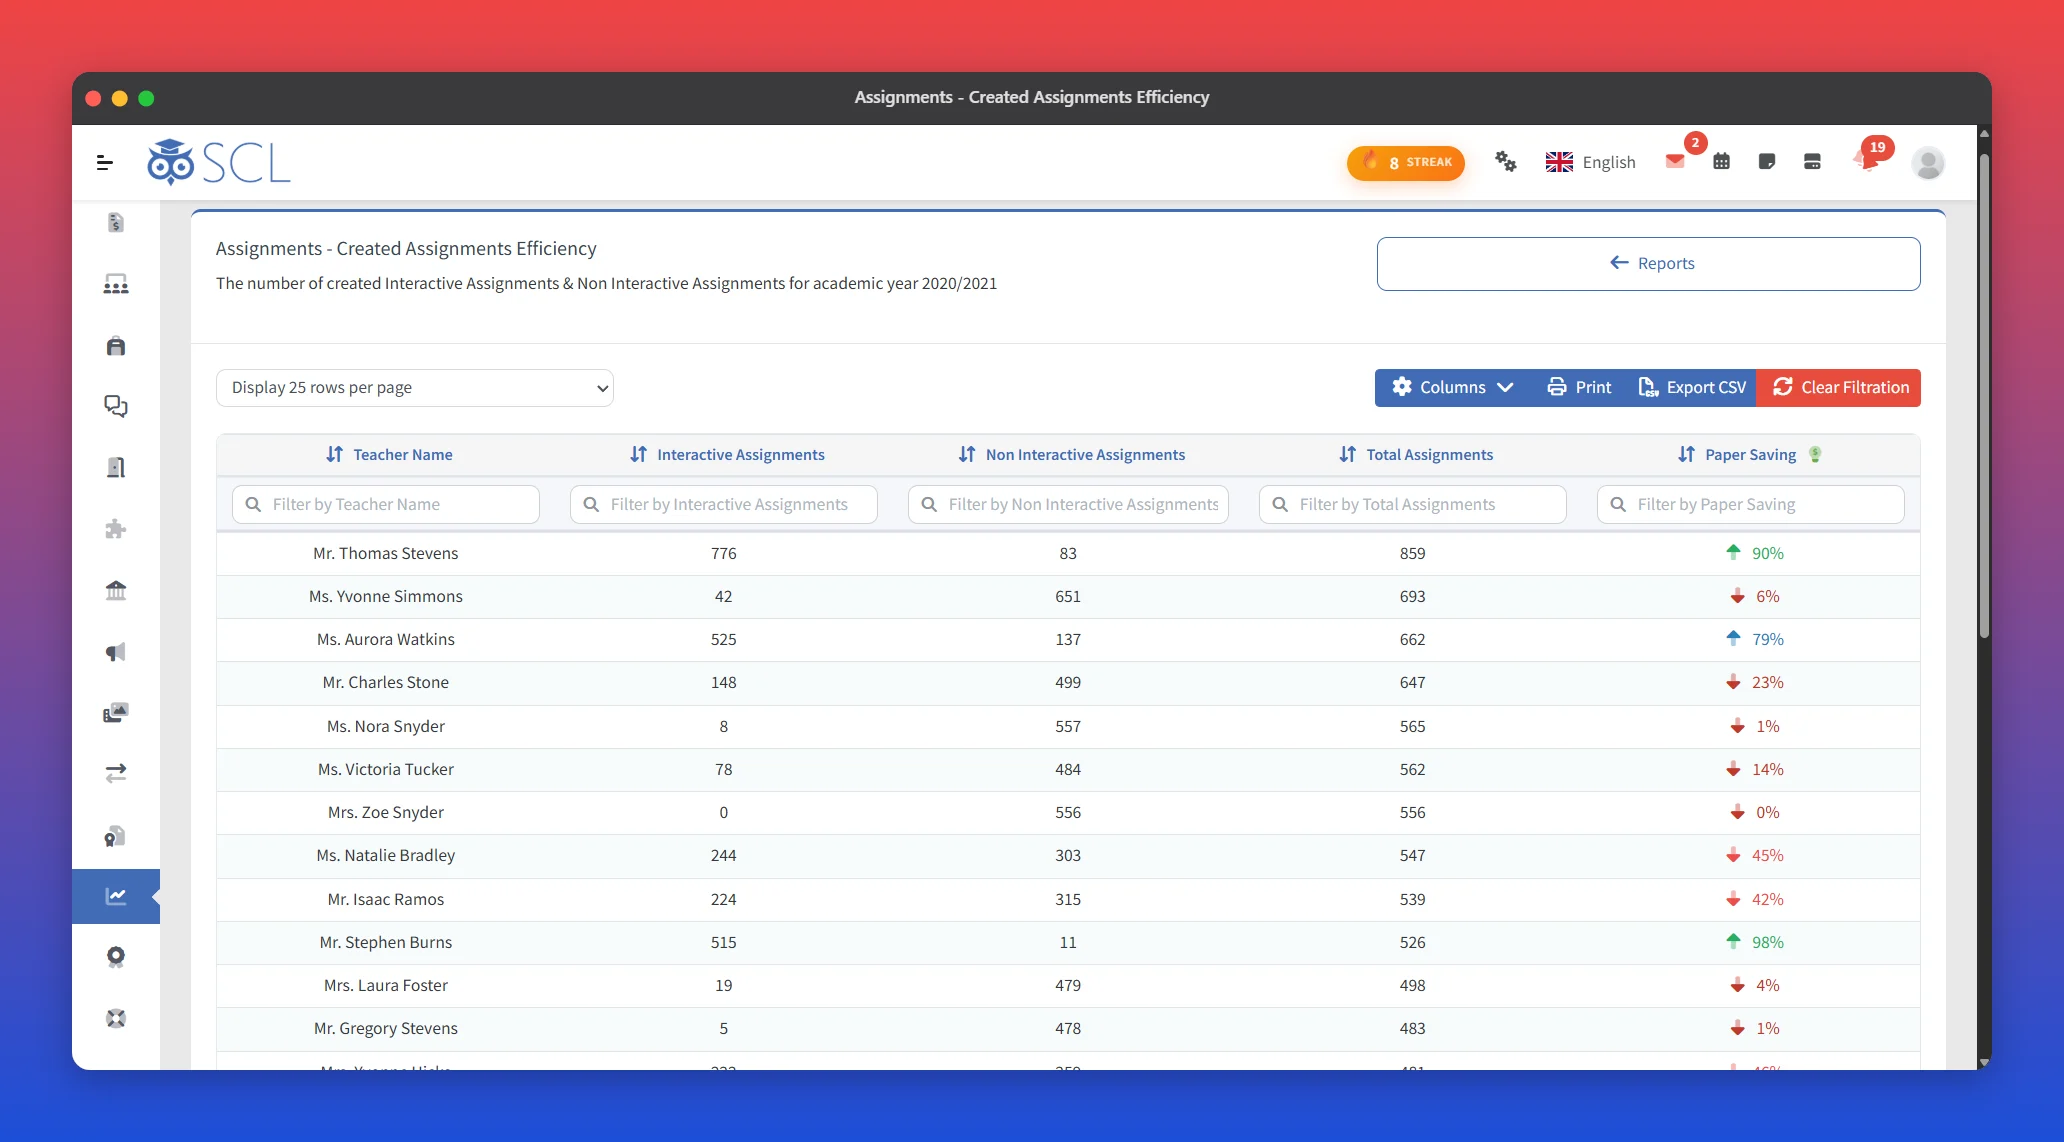Select Mrs. Zoe Snyder name cell
This screenshot has height=1142, width=2064.
pyautogui.click(x=386, y=813)
